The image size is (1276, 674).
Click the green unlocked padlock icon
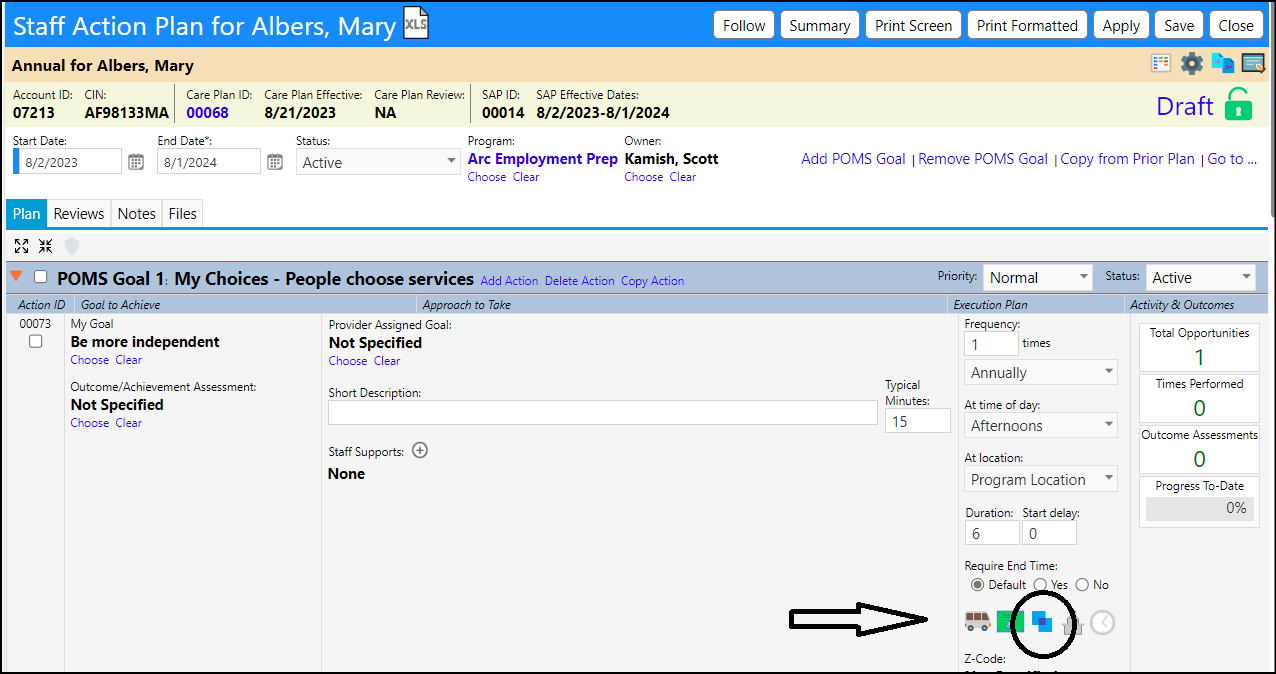pos(1238,104)
